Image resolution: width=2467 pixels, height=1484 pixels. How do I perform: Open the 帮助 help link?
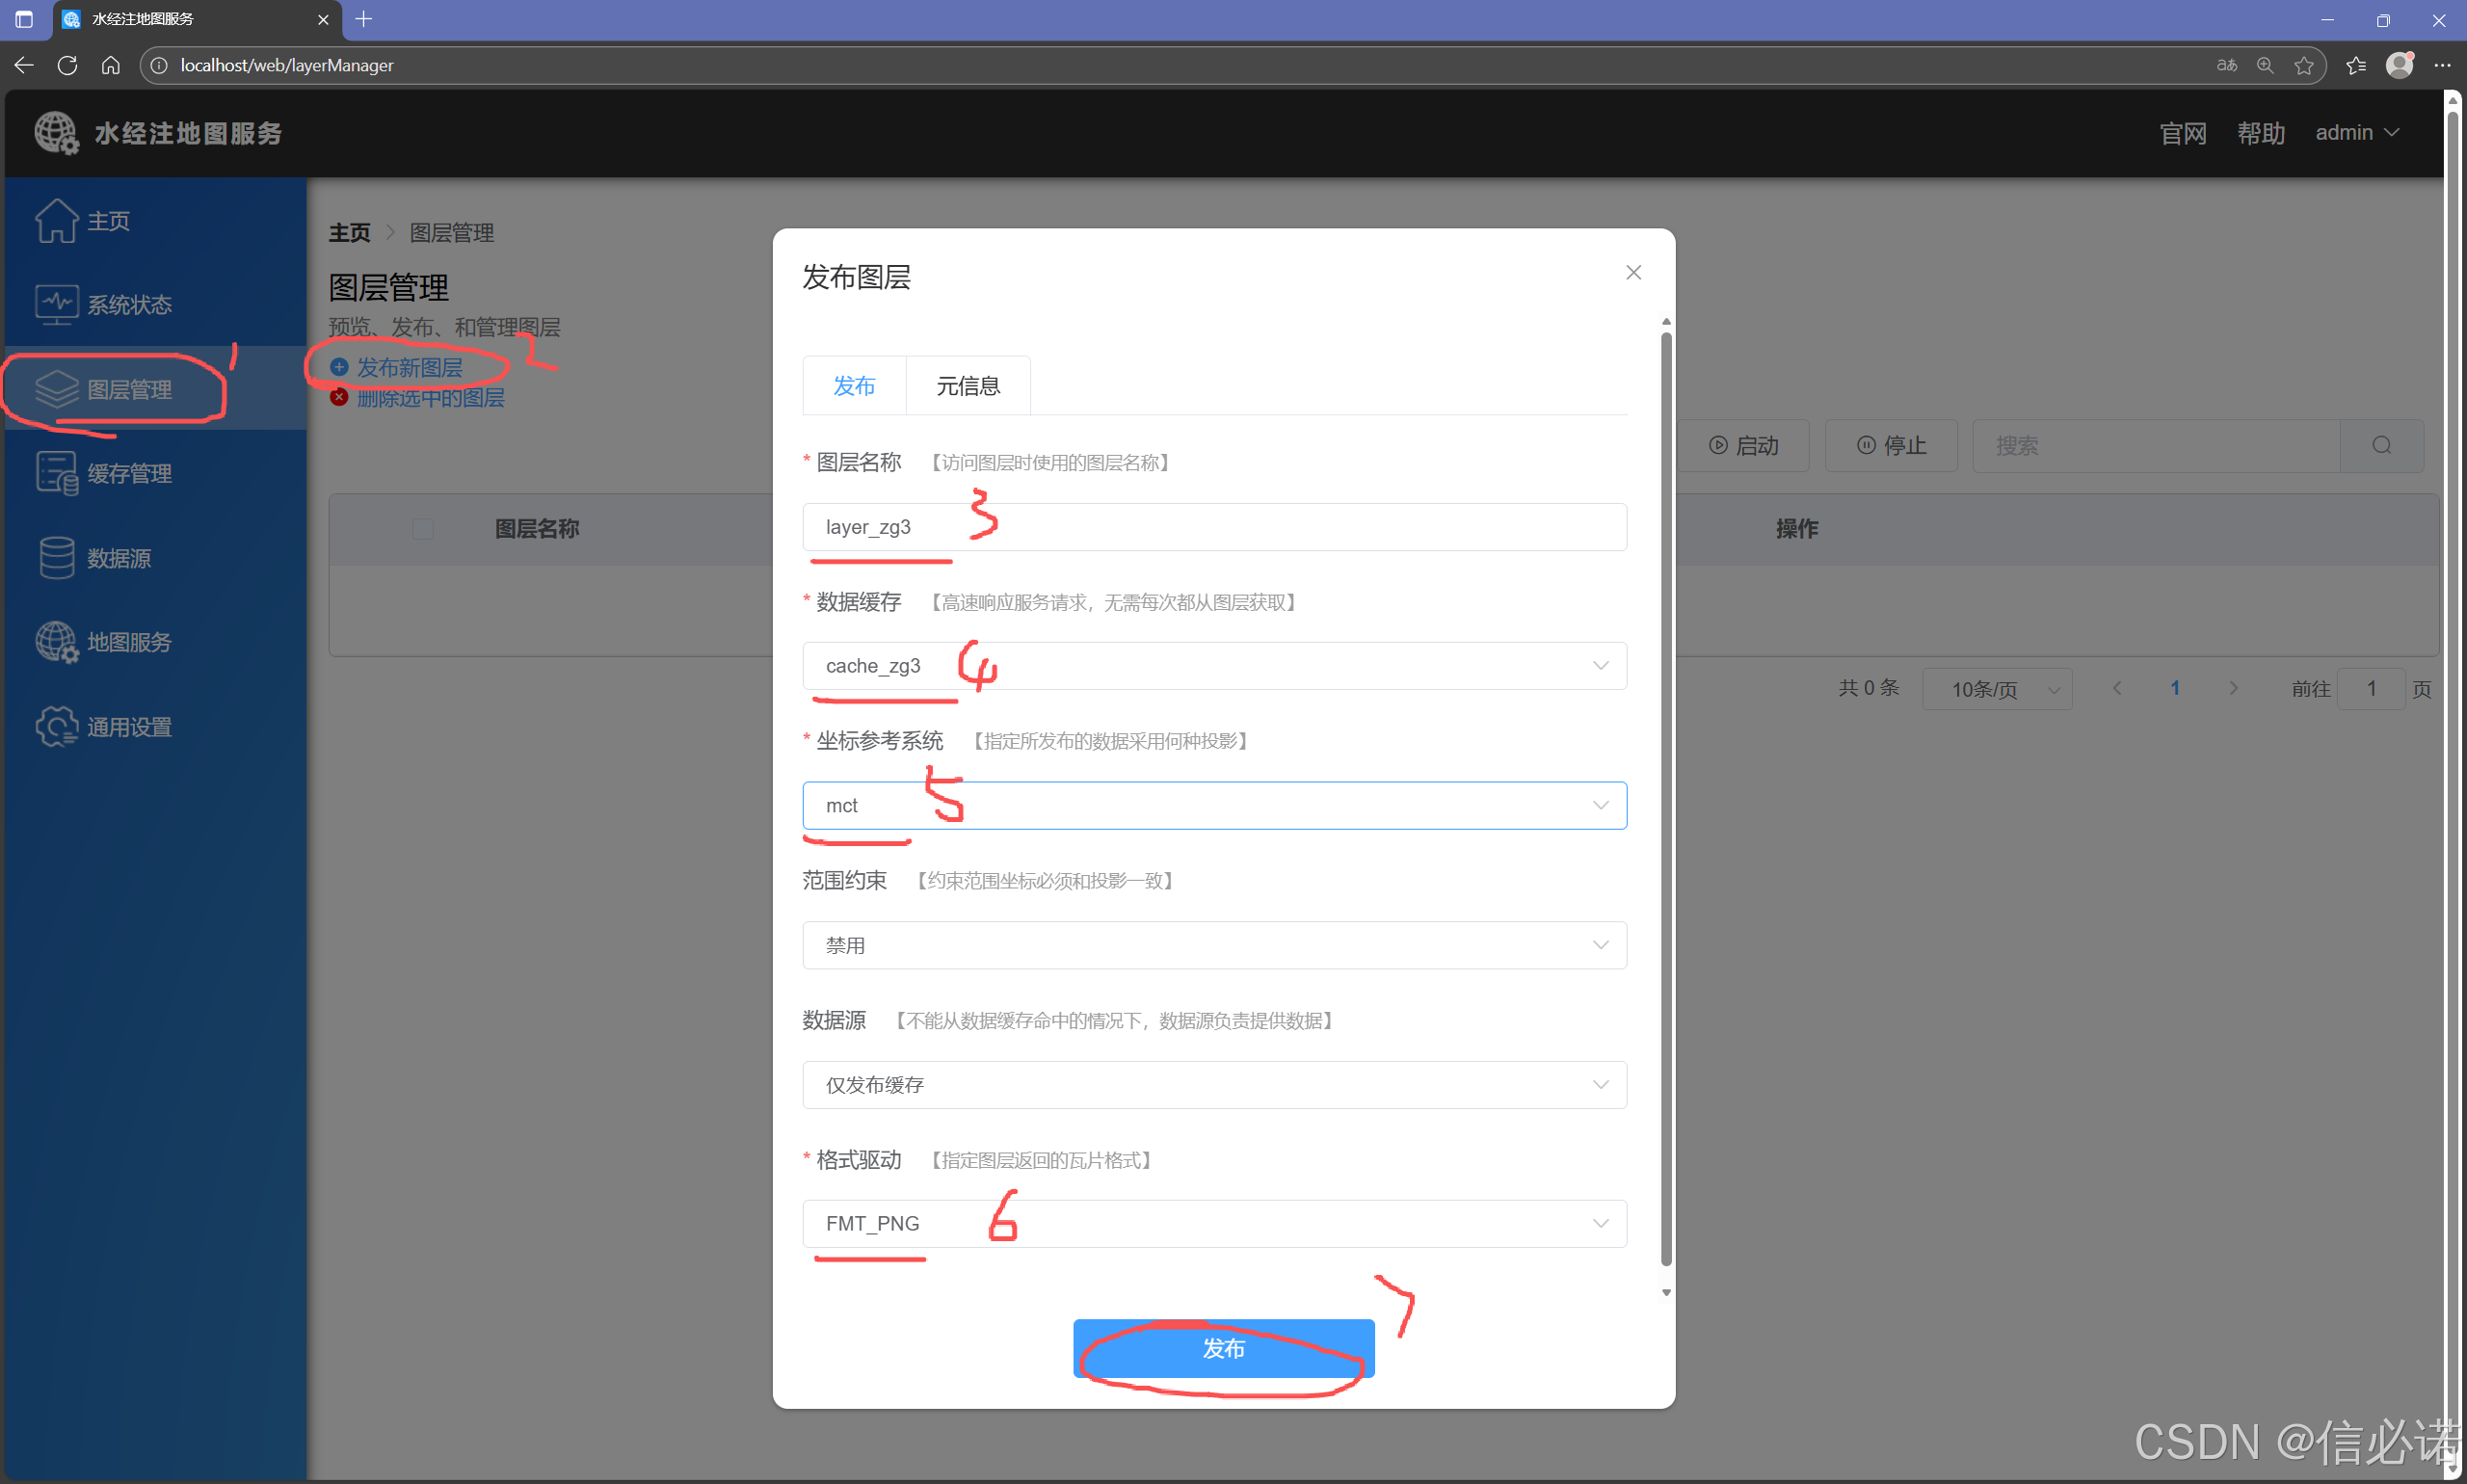click(x=2260, y=132)
